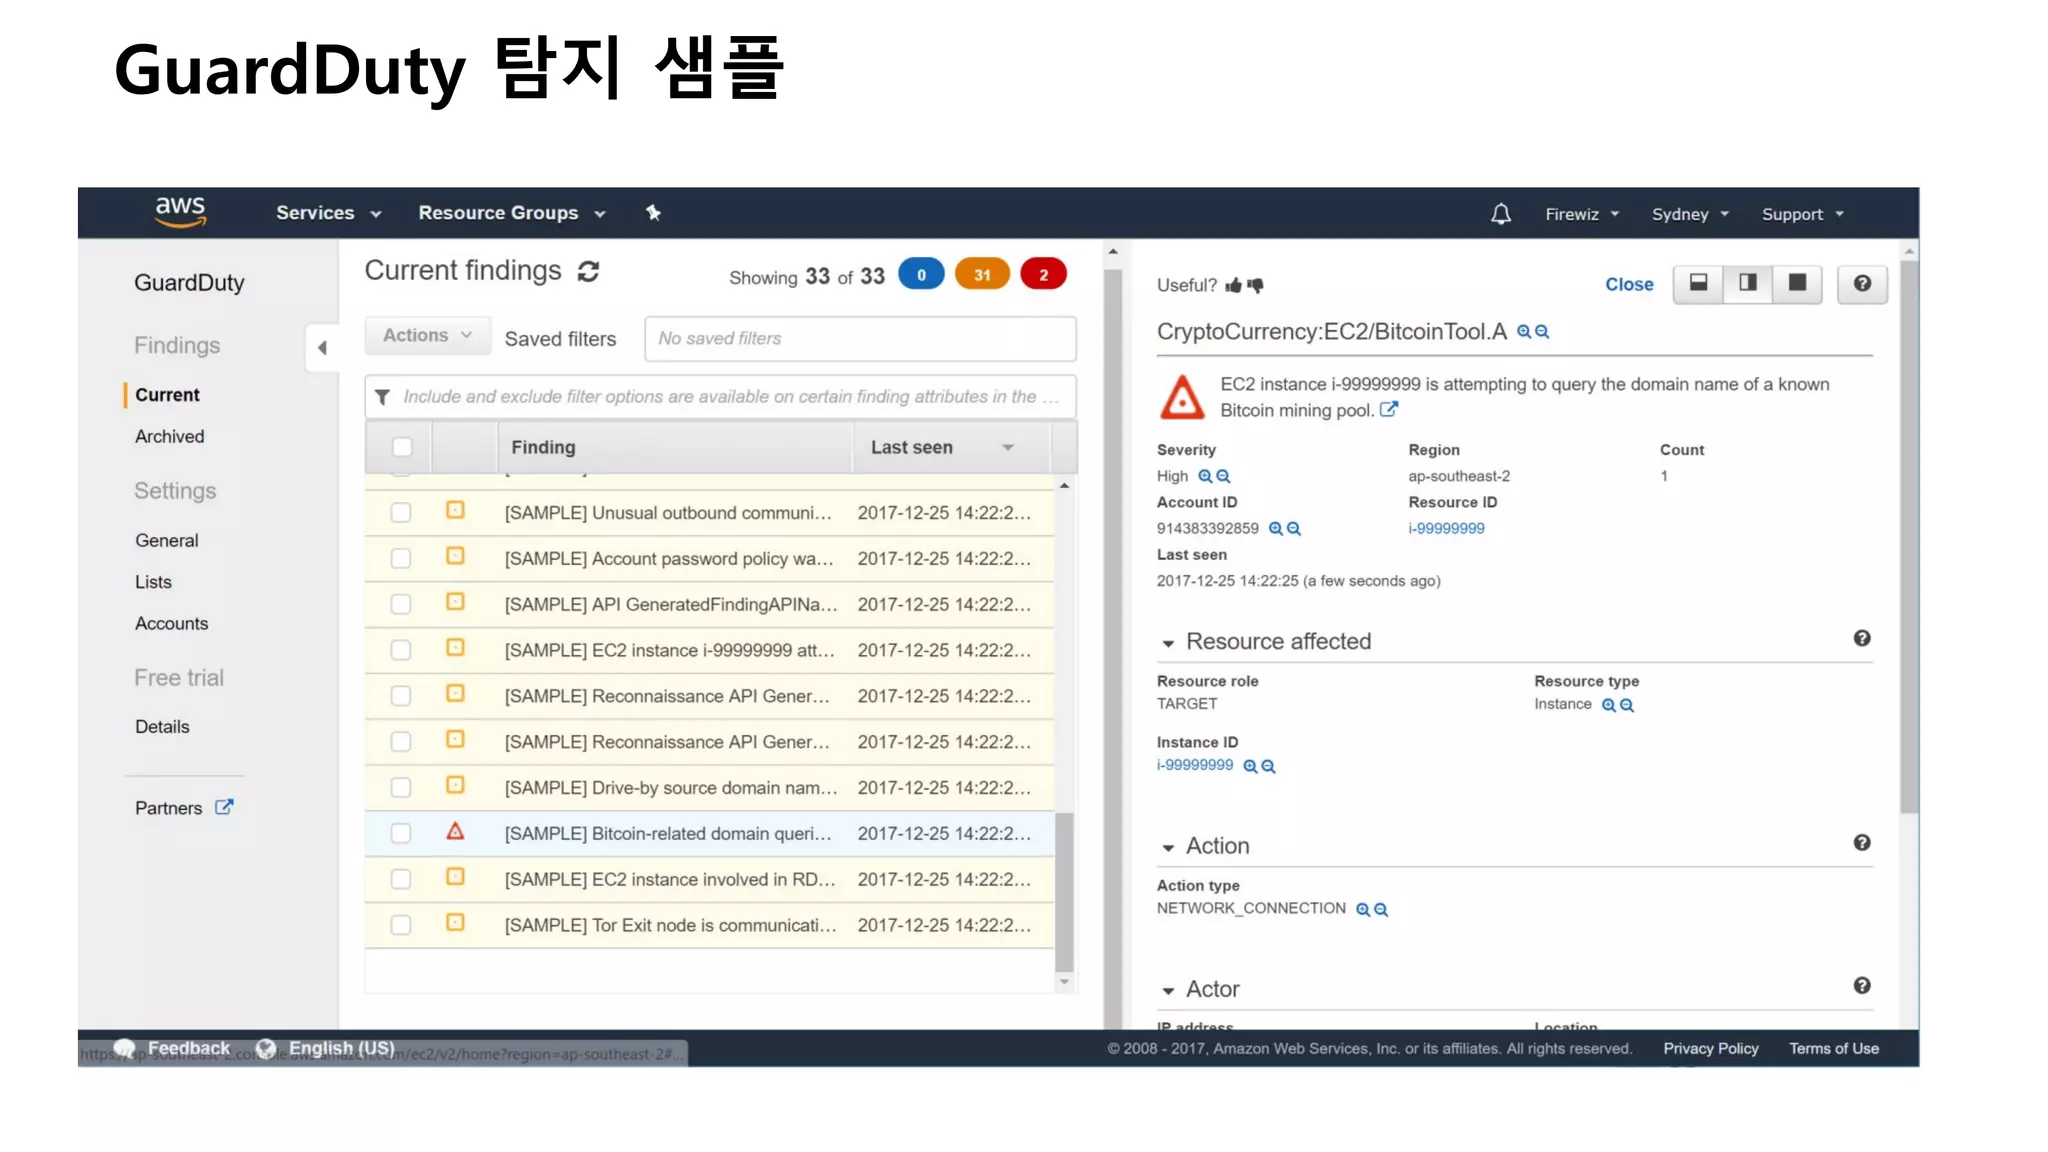Screen dimensions: 2048x1152
Task: Click zoom-out filter icon next to CryptoCurrency:EC2/BitcoinTool.A
Action: point(1542,332)
